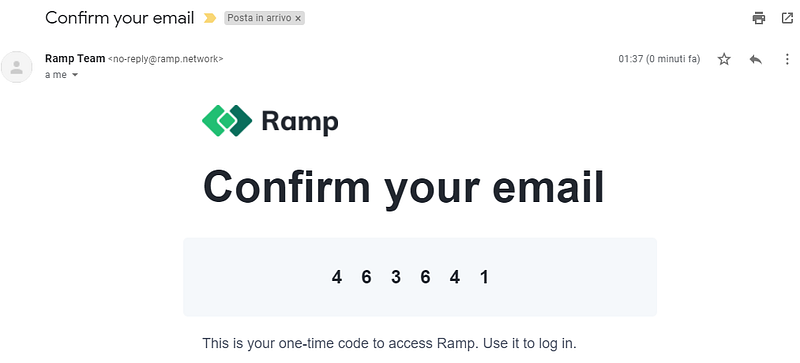Expand recipient details arrow next to 'a me'
This screenshot has height=363, width=800.
point(75,75)
